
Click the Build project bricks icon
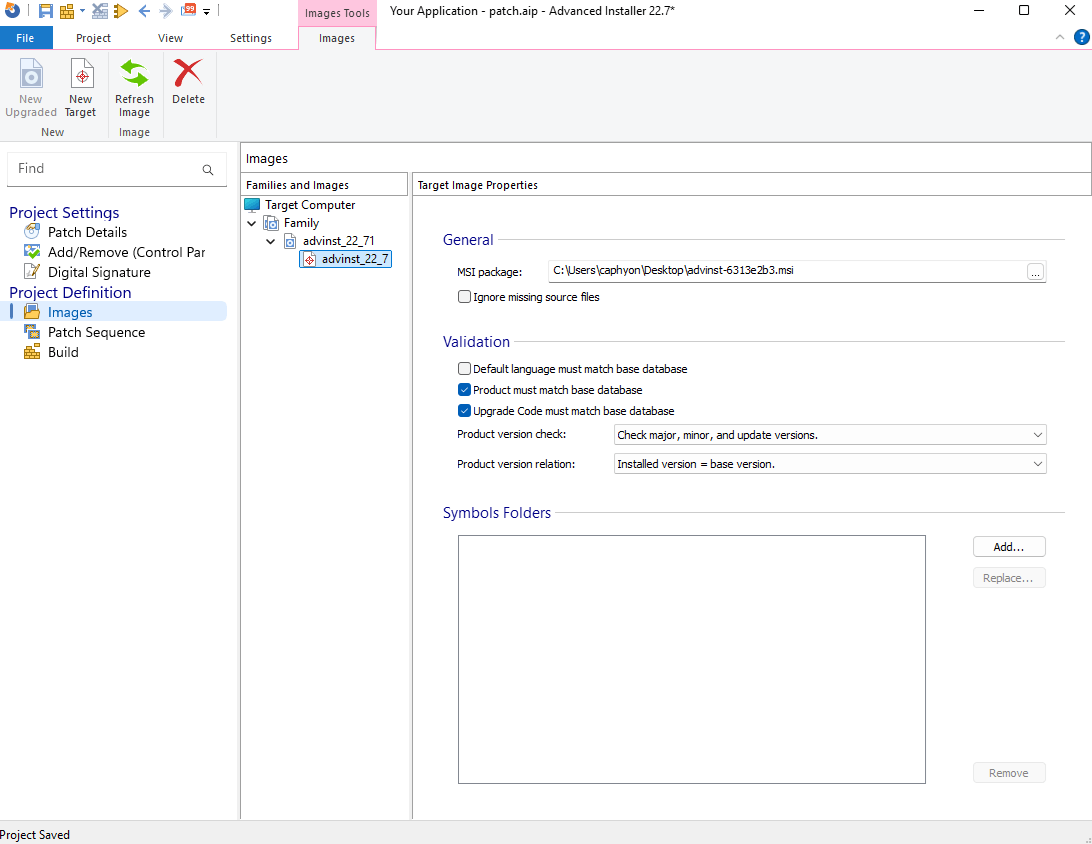click(x=67, y=11)
